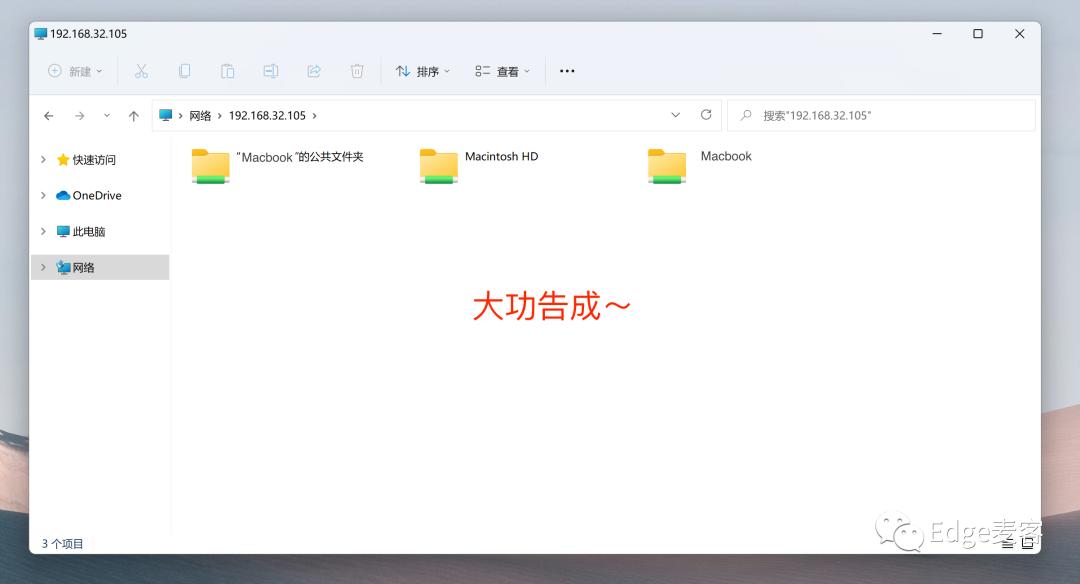This screenshot has width=1080, height=584.
Task: Click the refresh icon in the address bar
Action: (707, 115)
